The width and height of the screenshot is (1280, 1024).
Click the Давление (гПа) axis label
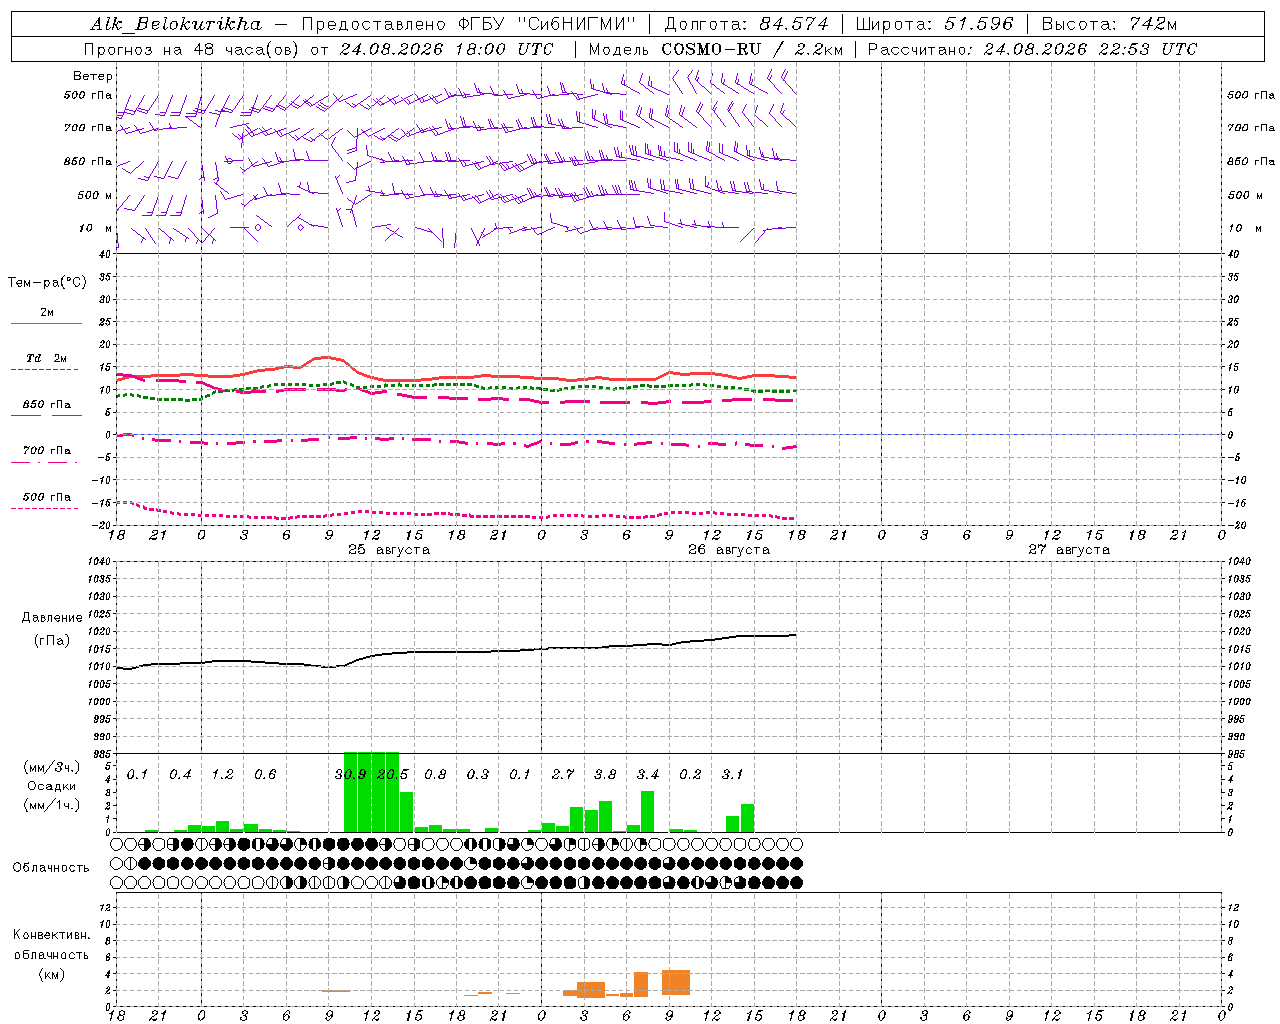(52, 629)
